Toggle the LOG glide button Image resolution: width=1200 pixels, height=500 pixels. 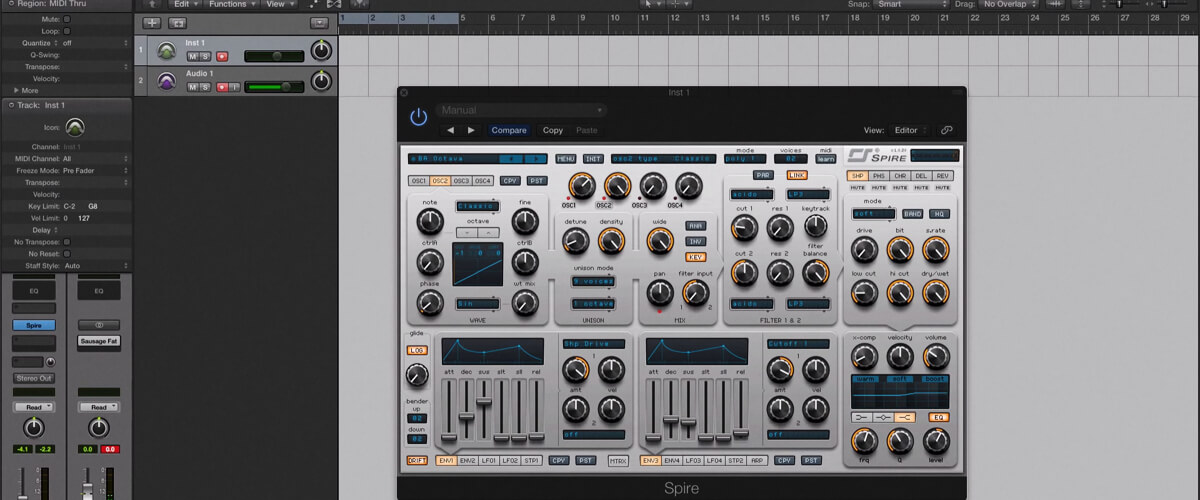[416, 351]
